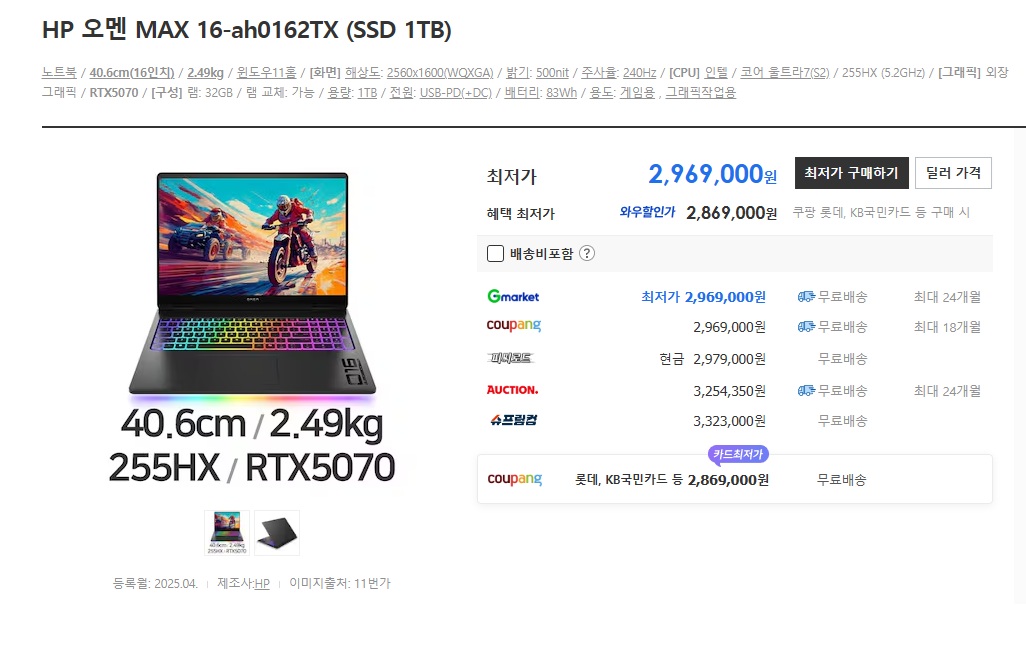1026x668 pixels.
Task: Click the free-shipping truck icon on Gmarket row
Action: [x=806, y=296]
